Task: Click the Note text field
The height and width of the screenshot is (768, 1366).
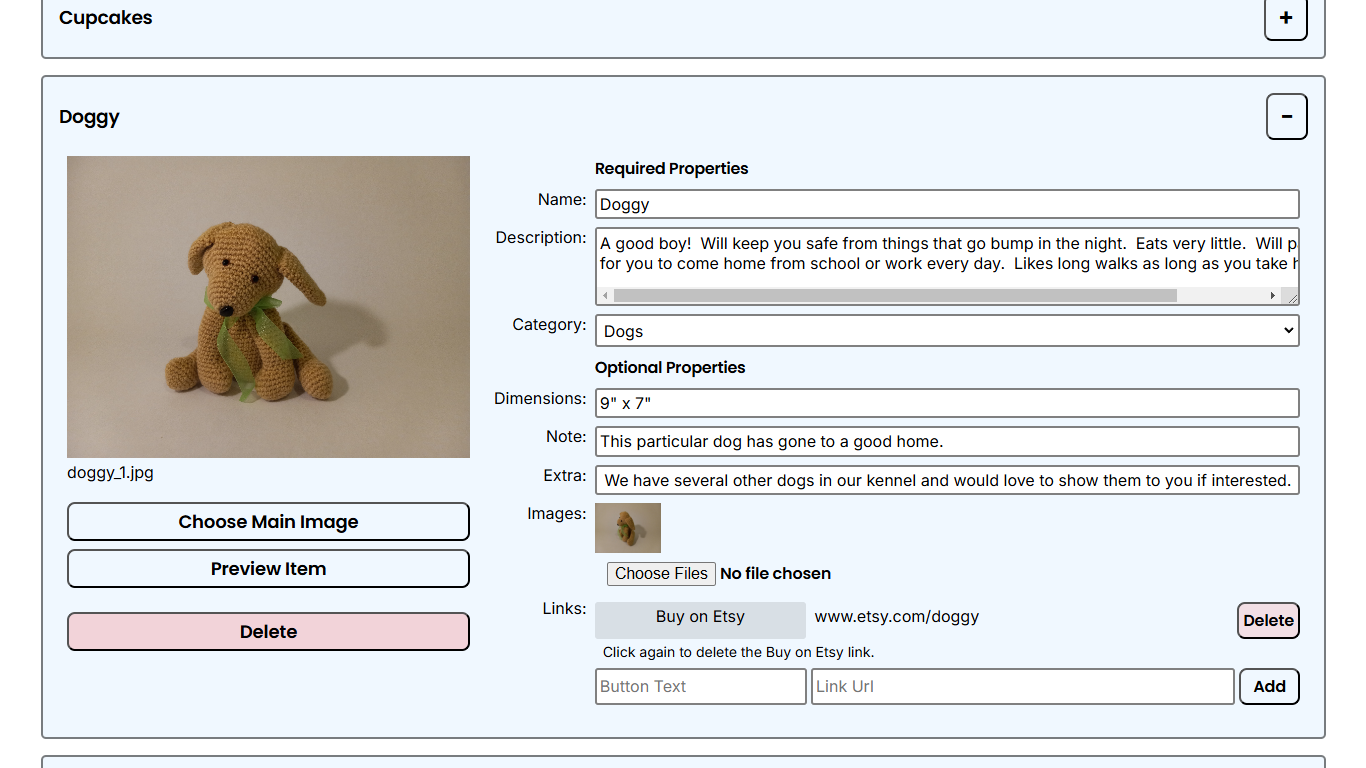Action: point(946,441)
